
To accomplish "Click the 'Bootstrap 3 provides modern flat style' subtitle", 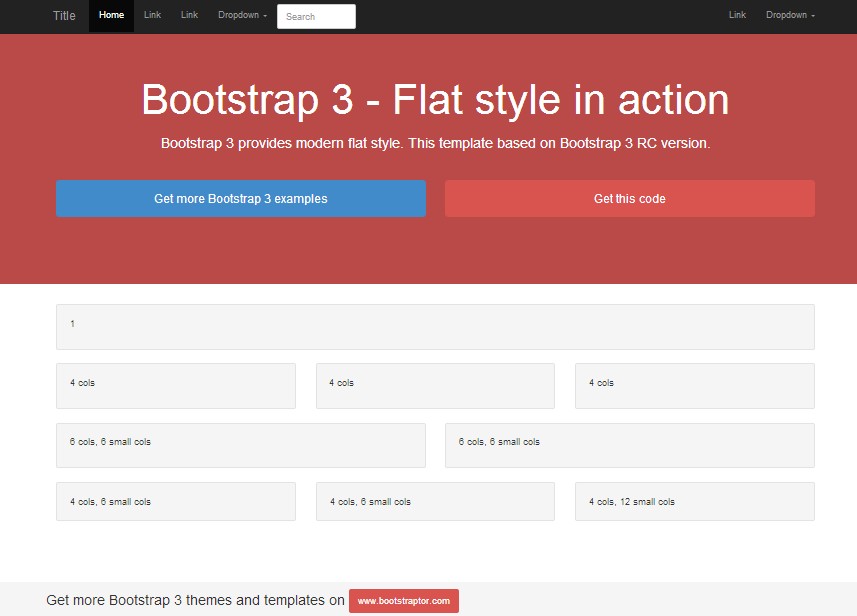I will pyautogui.click(x=436, y=143).
